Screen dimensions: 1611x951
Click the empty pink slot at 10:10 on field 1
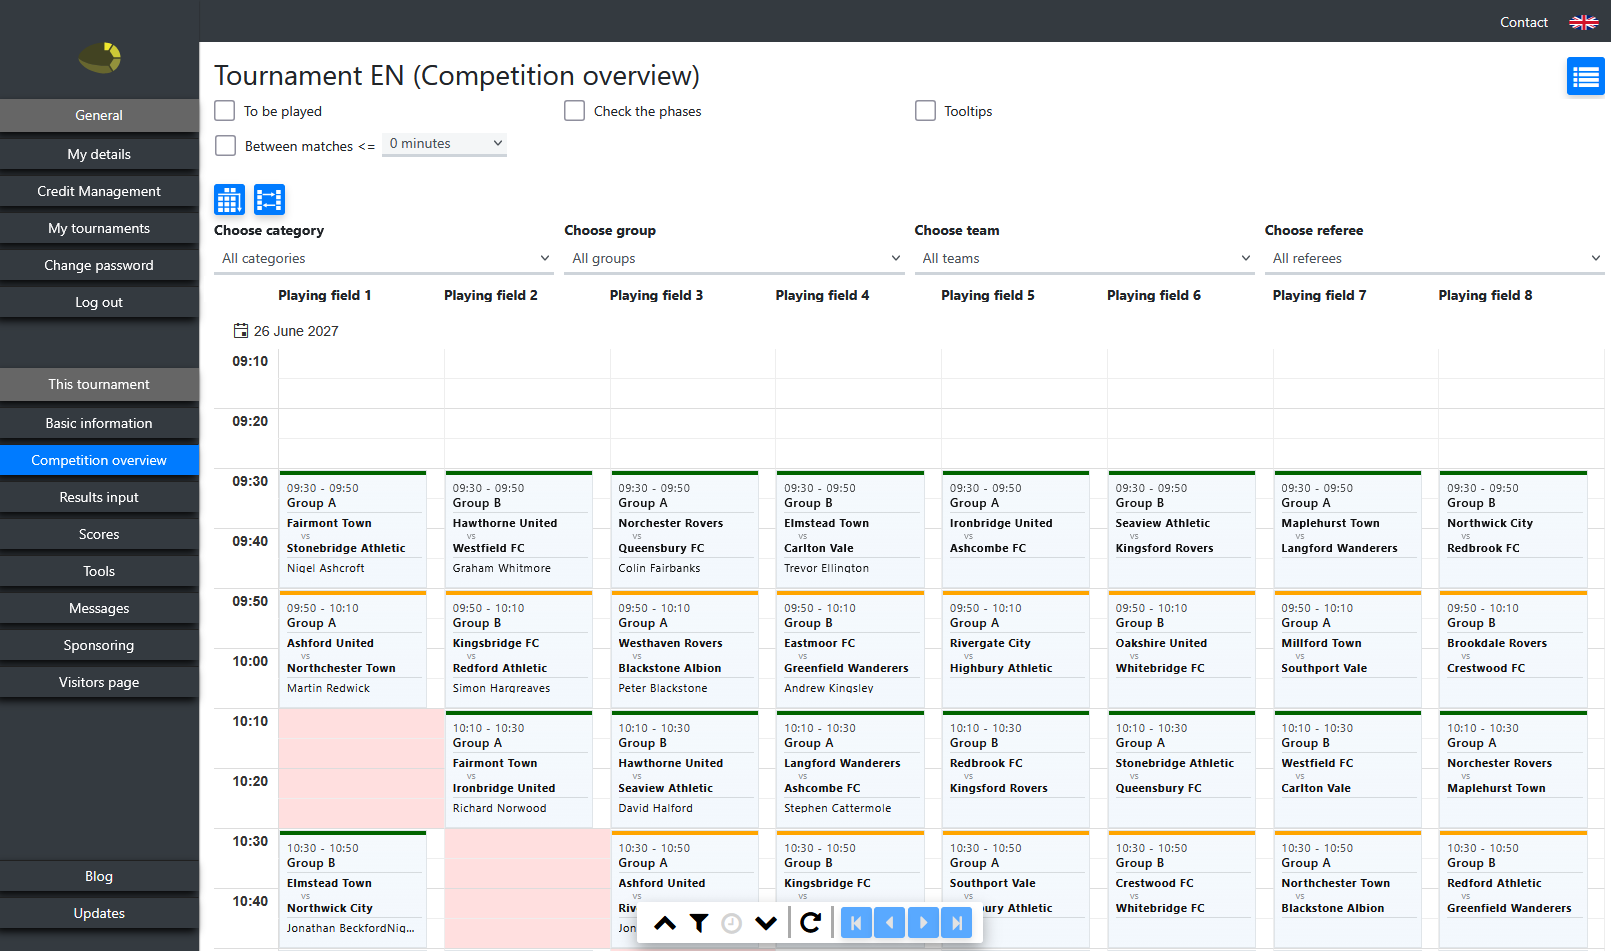tap(361, 769)
